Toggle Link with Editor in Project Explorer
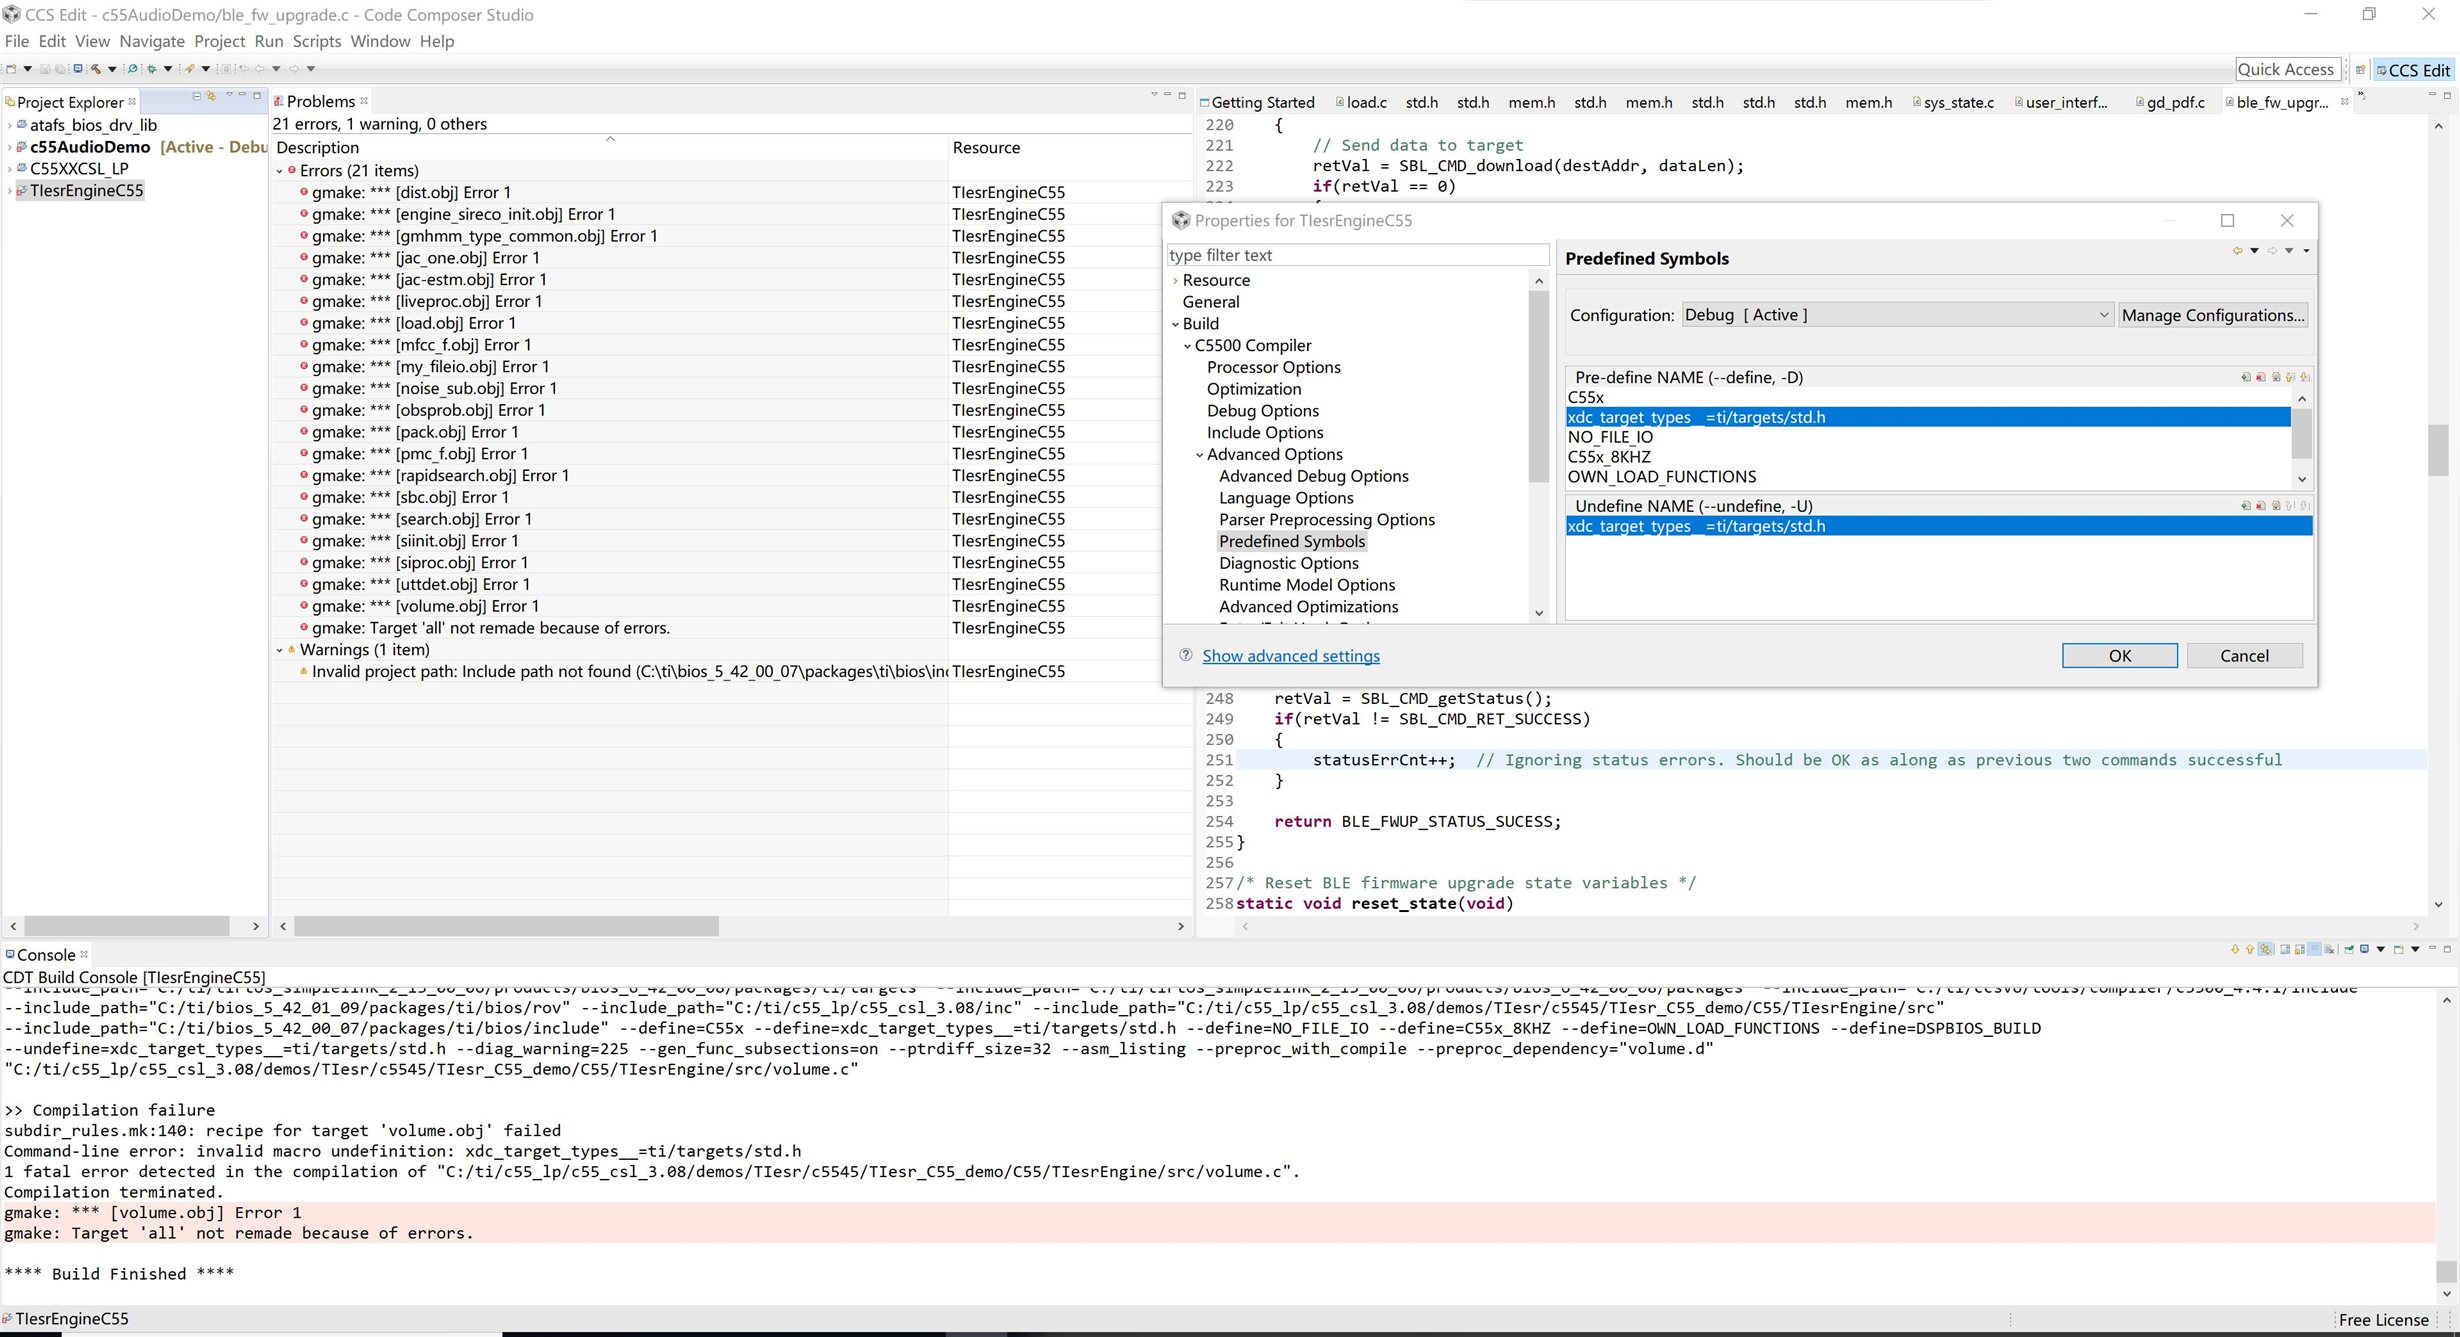The height and width of the screenshot is (1337, 2460). pos(211,96)
